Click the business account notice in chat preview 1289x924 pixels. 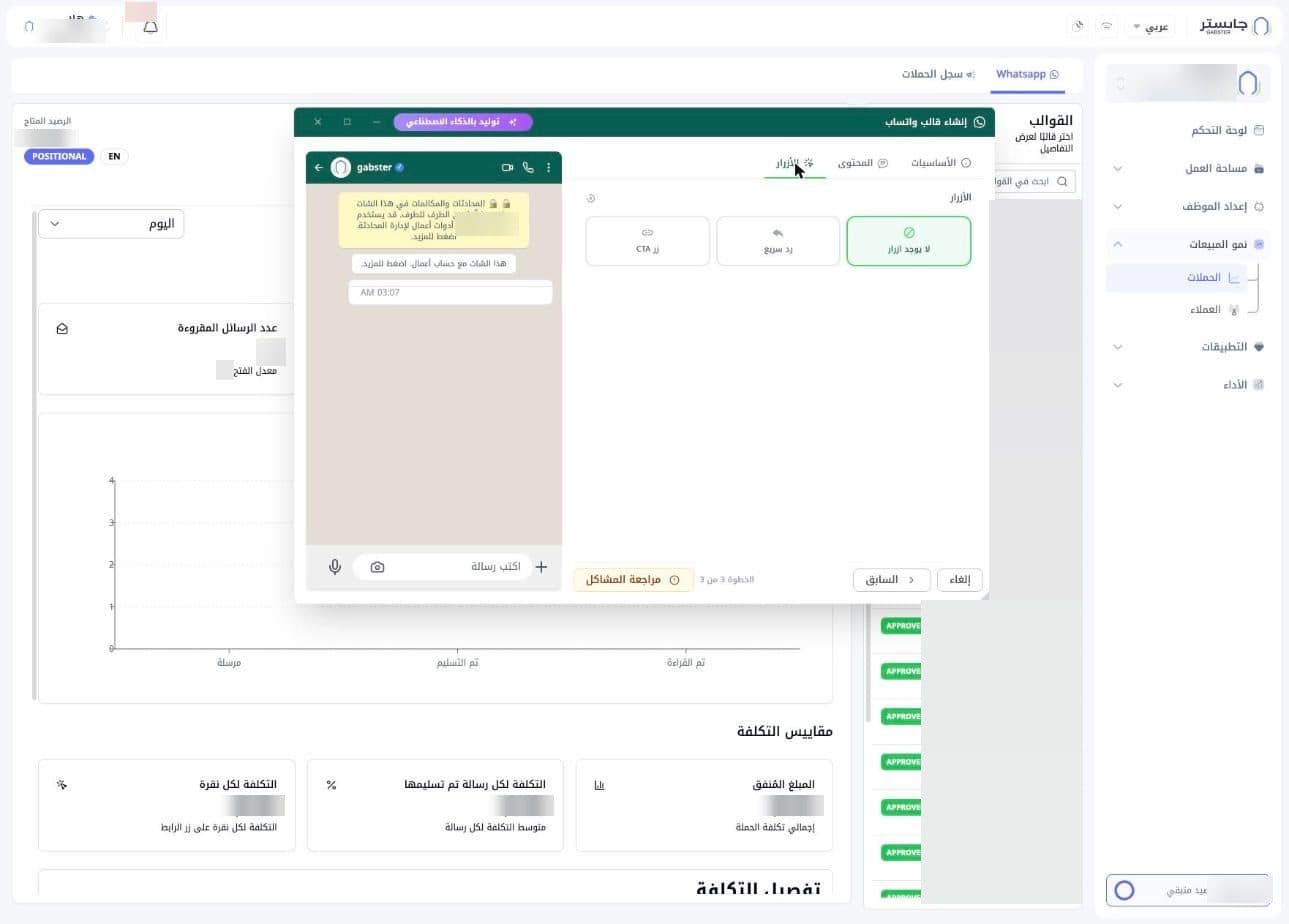(434, 264)
